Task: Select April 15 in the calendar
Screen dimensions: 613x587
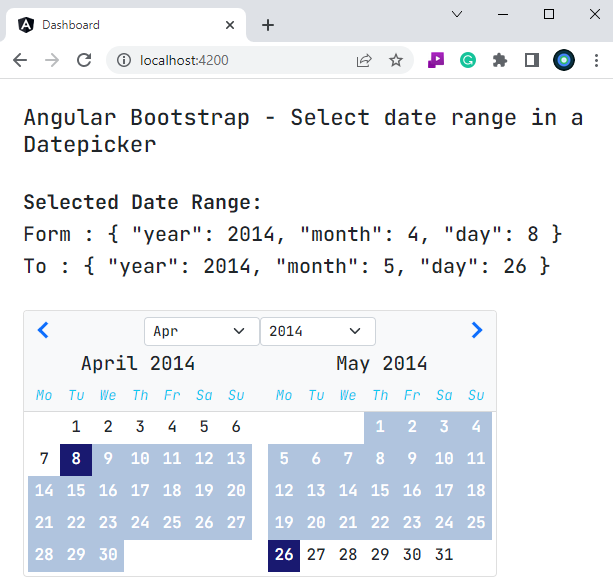Action: point(76,490)
